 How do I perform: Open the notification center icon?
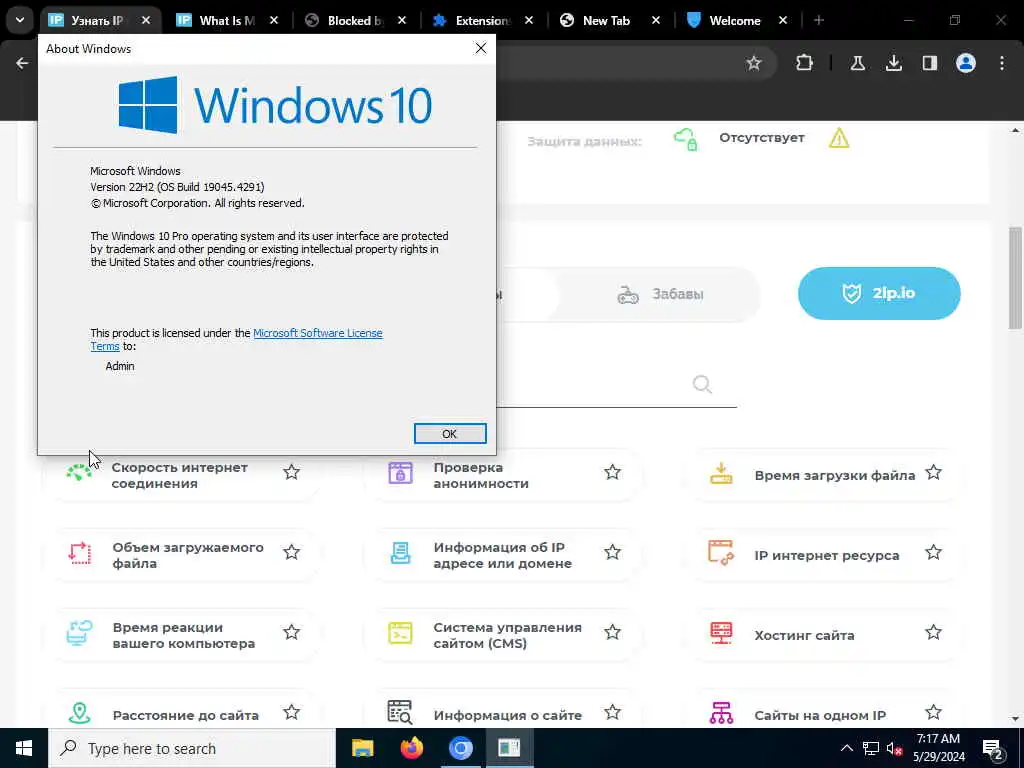click(x=992, y=748)
